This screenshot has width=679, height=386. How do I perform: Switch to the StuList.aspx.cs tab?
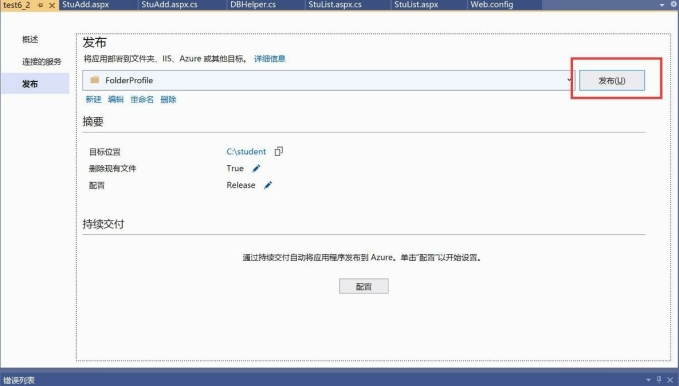point(335,5)
